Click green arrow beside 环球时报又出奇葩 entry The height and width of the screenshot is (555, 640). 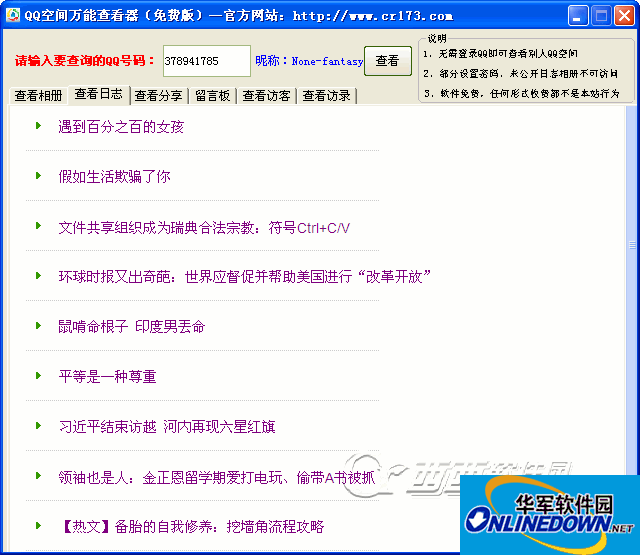point(38,275)
